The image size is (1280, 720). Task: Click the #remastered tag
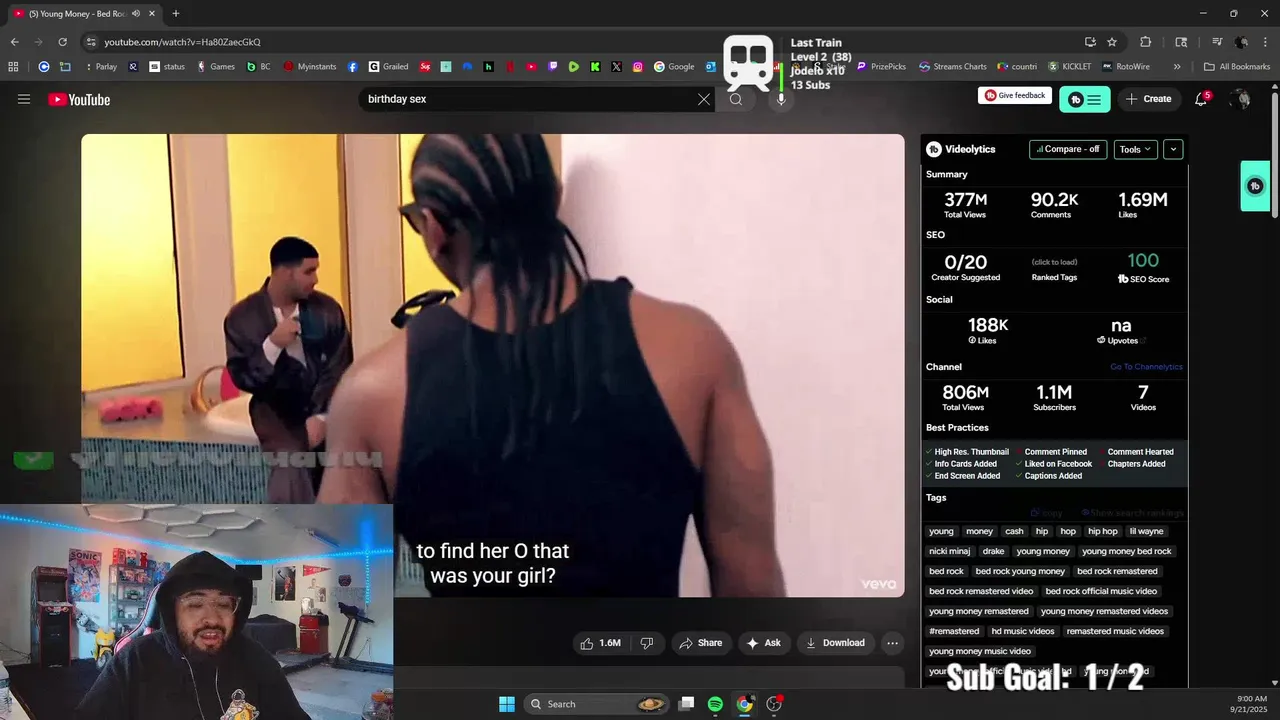(x=954, y=631)
